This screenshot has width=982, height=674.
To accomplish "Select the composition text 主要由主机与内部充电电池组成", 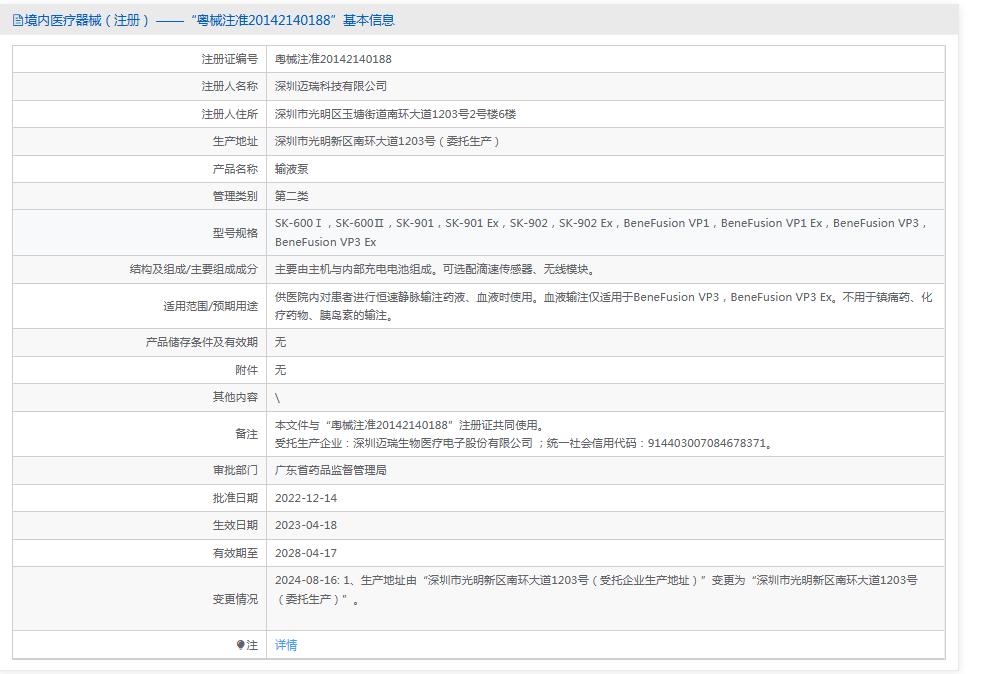I will [435, 269].
